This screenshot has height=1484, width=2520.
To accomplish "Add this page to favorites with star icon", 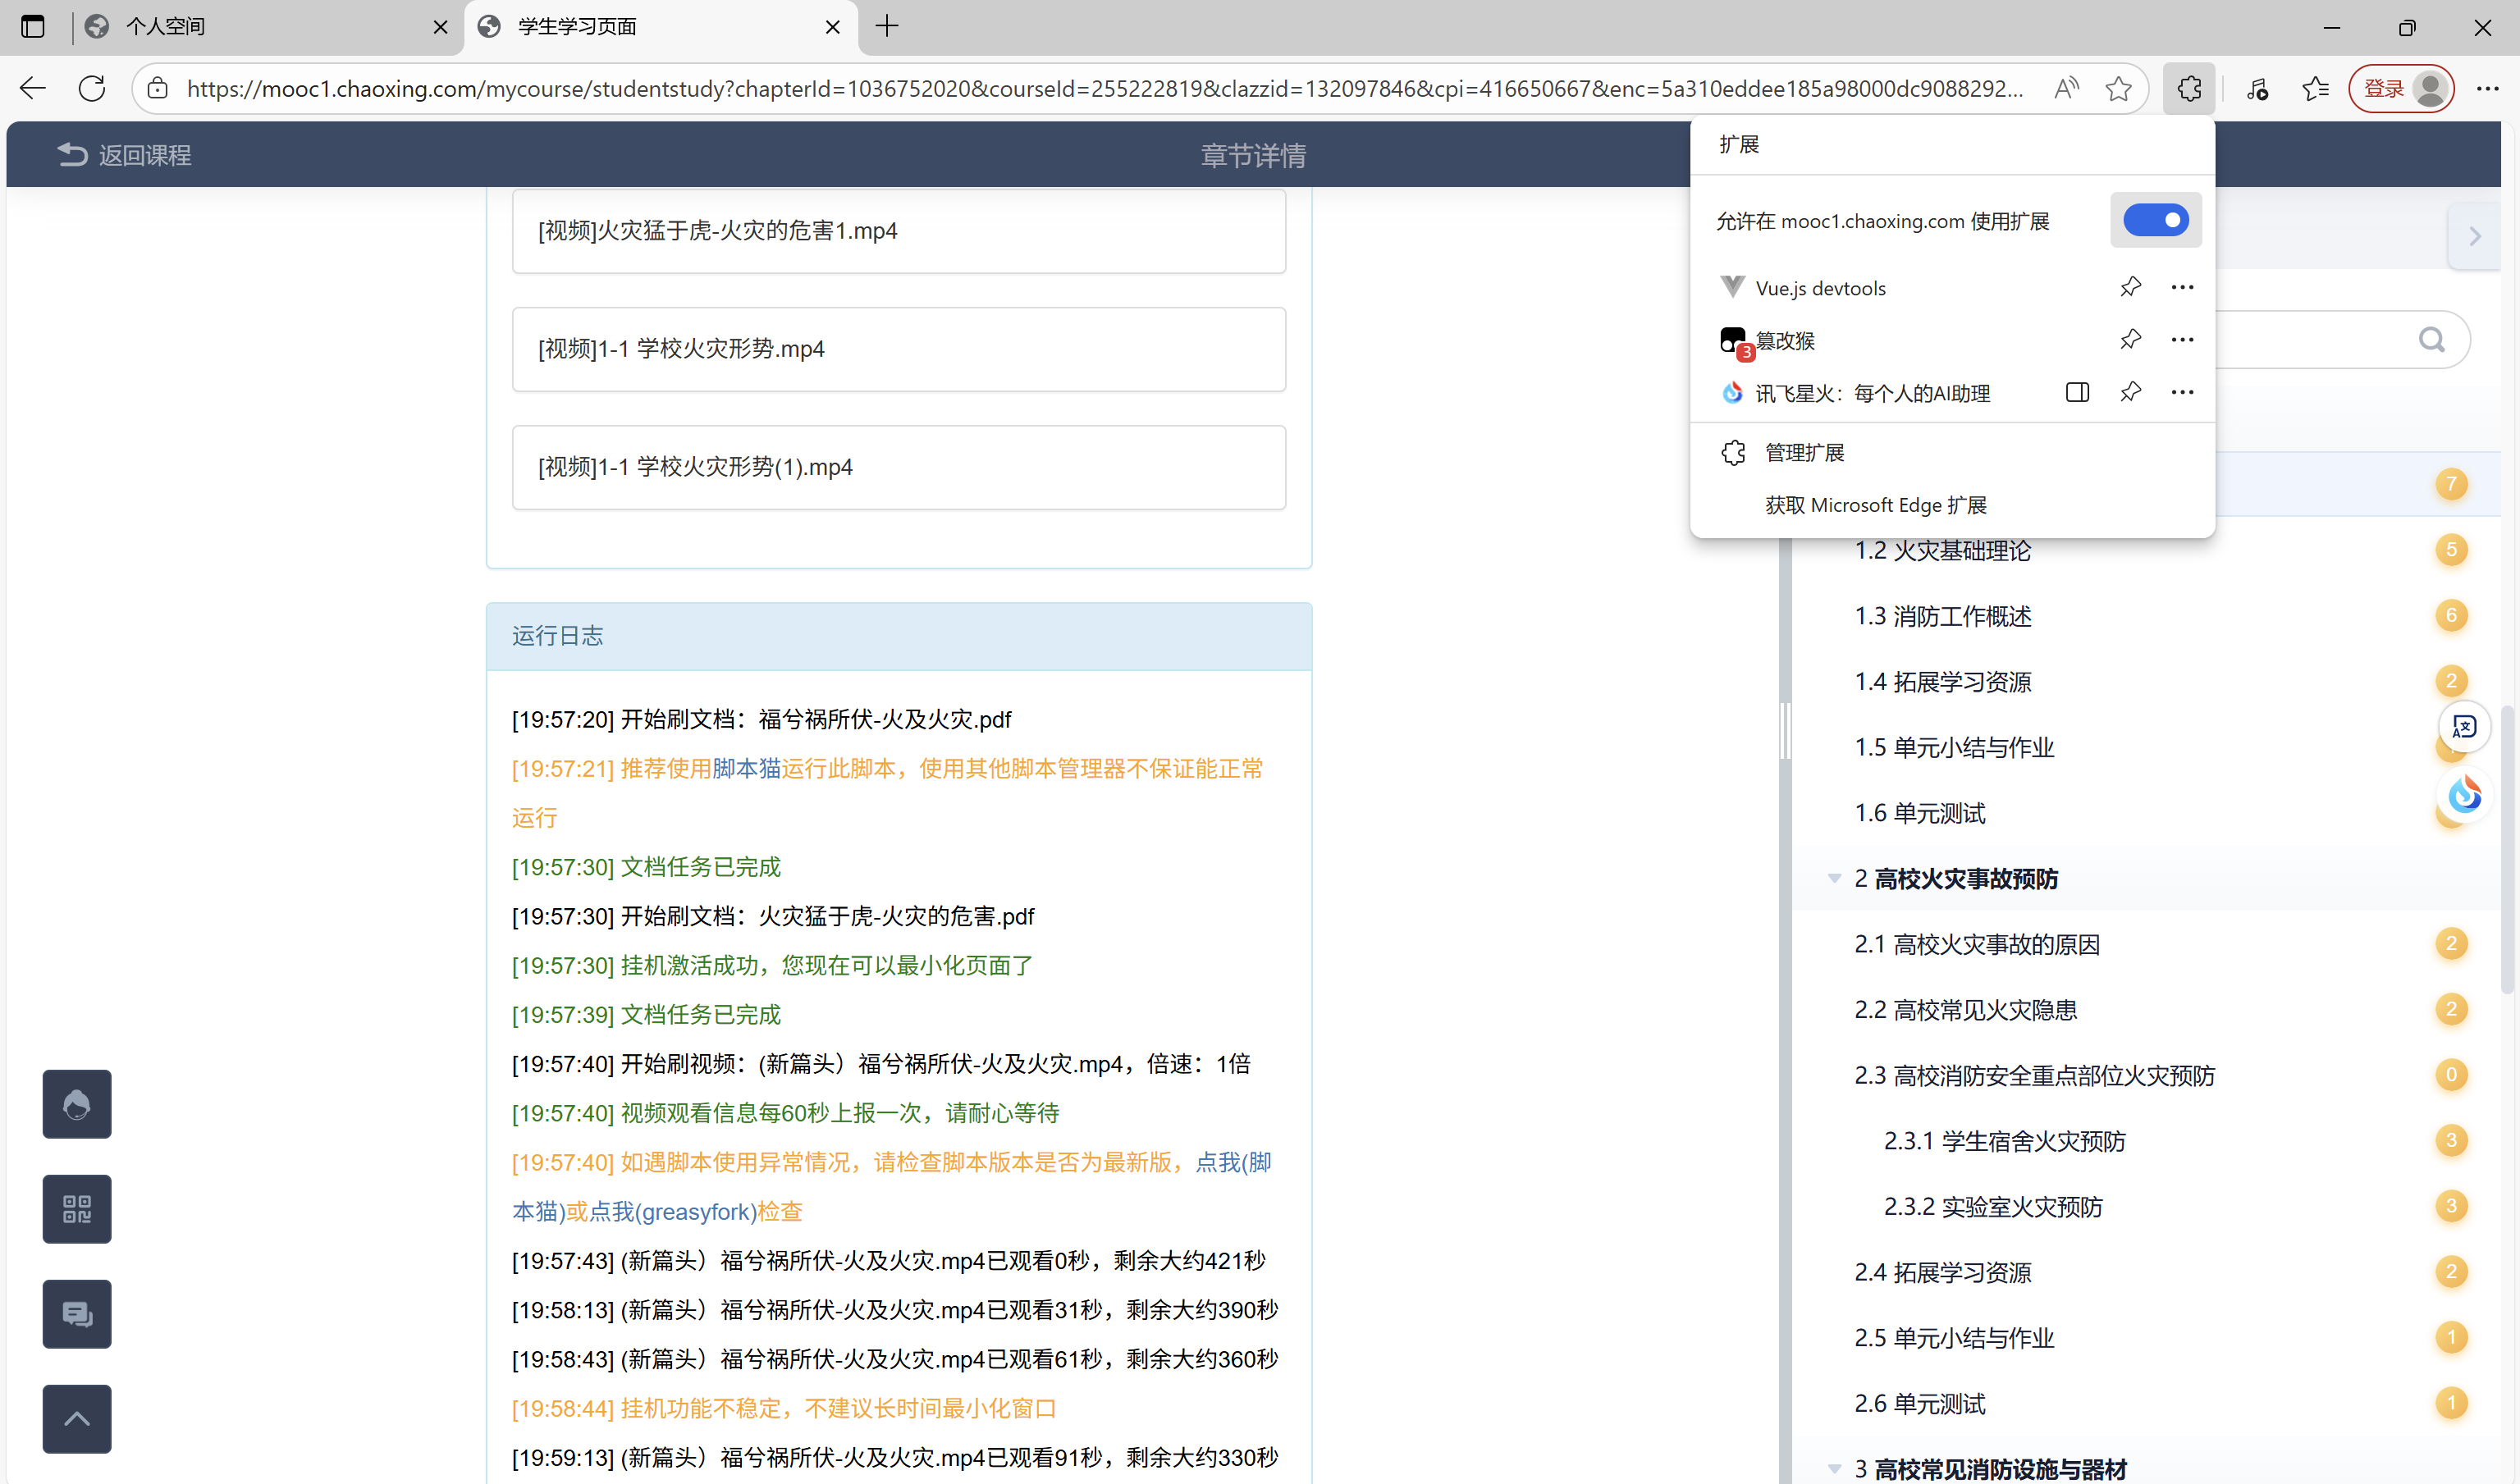I will click(x=2118, y=89).
